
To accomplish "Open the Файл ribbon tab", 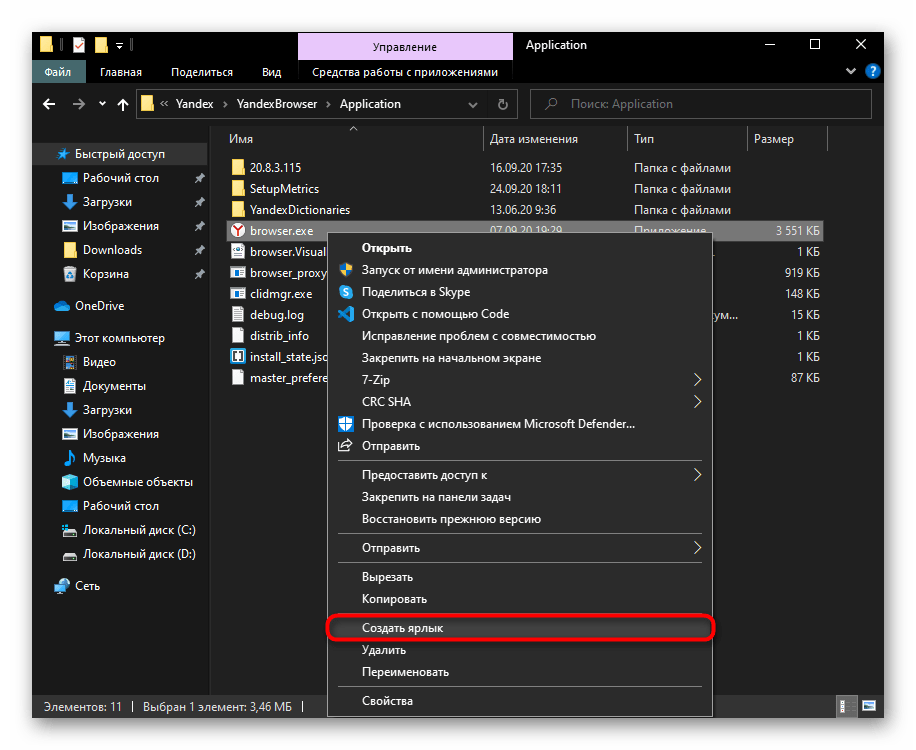I will [58, 72].
